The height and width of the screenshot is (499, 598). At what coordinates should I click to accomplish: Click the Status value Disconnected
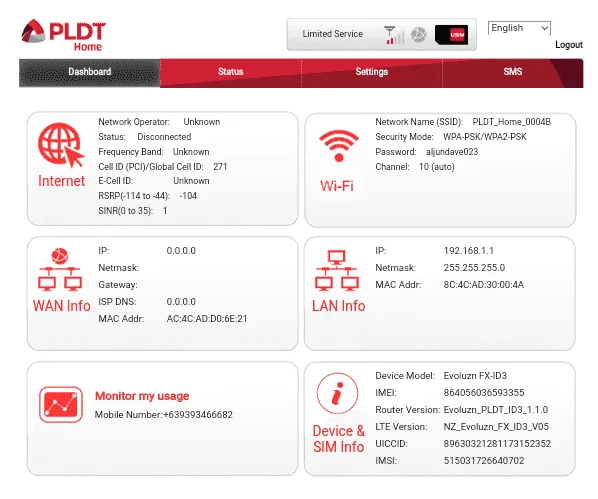[x=164, y=137]
